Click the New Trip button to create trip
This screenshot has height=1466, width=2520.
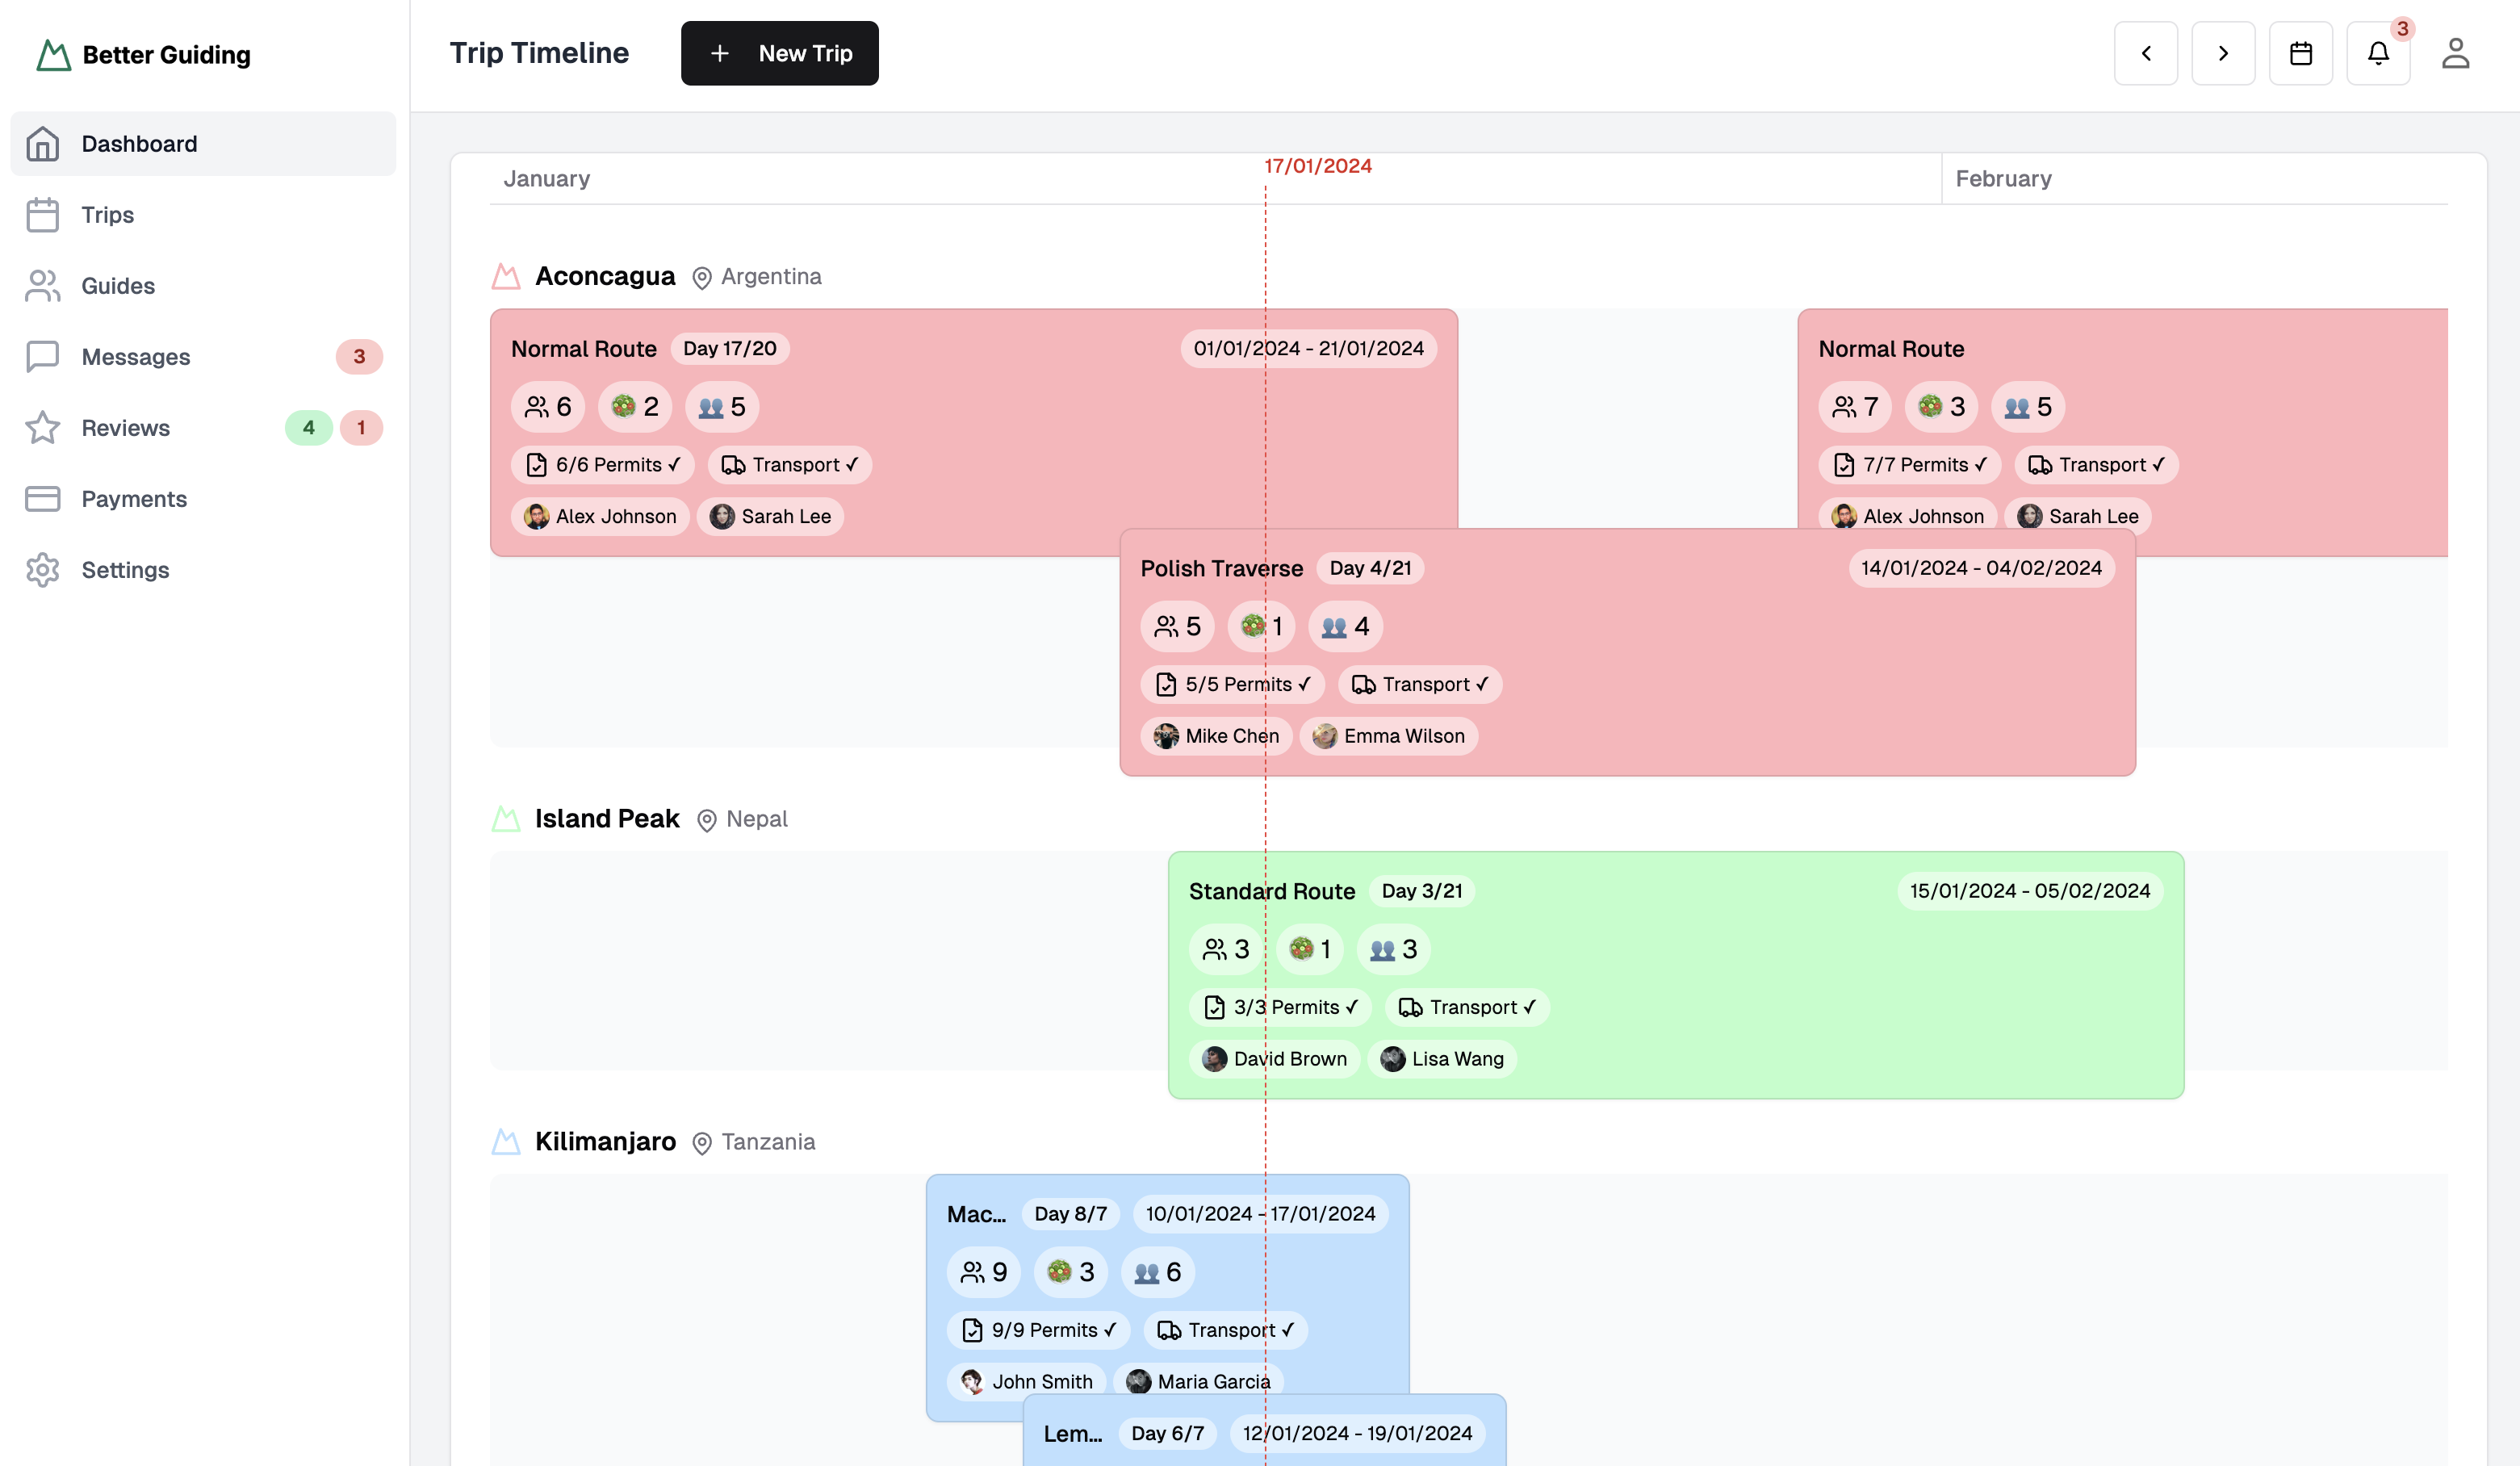[778, 52]
